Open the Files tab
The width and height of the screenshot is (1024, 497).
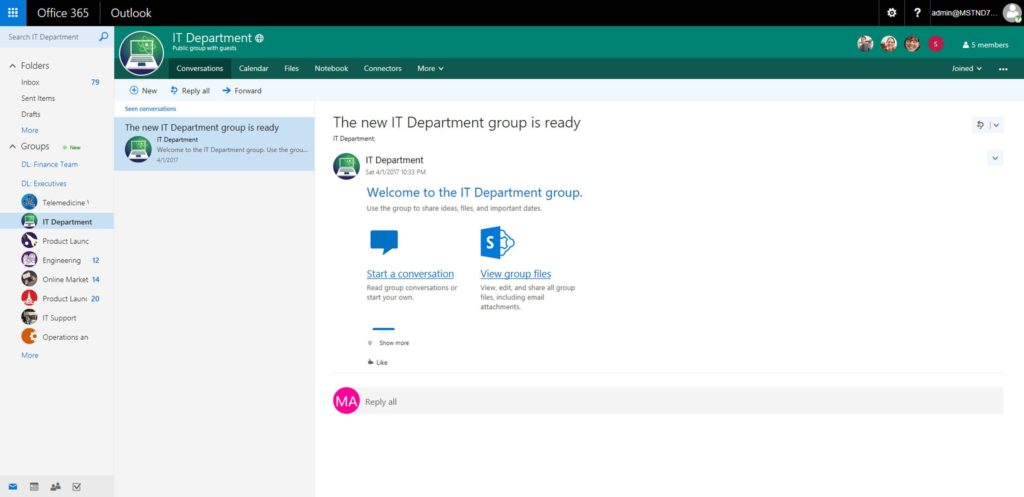pyautogui.click(x=291, y=69)
